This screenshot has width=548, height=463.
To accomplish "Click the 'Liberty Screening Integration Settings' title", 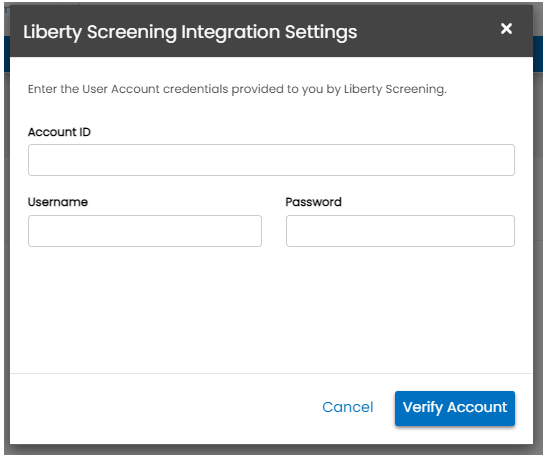I will 190,32.
